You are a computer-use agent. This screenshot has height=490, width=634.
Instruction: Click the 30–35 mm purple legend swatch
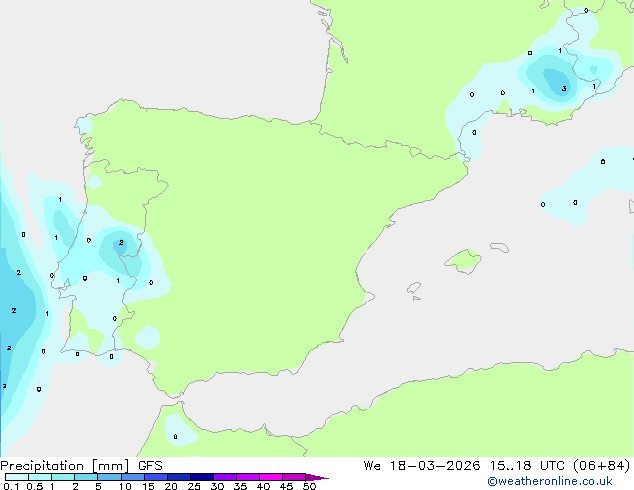tap(225, 477)
